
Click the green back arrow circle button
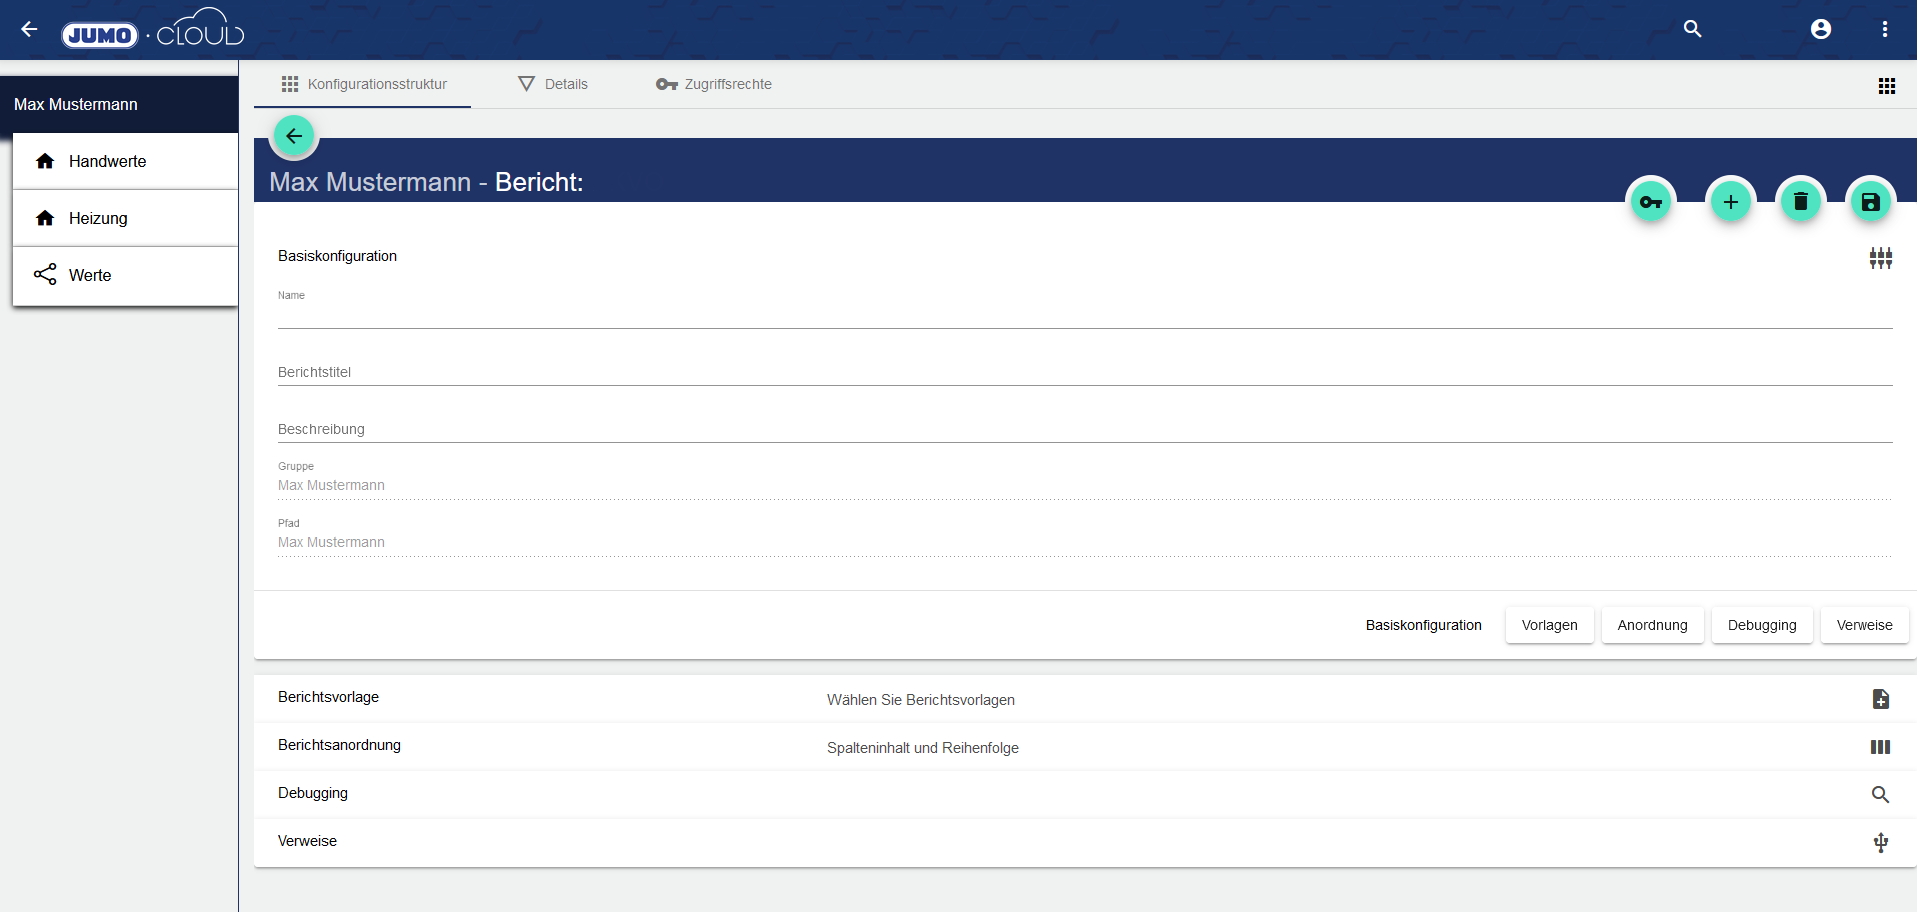(x=294, y=136)
